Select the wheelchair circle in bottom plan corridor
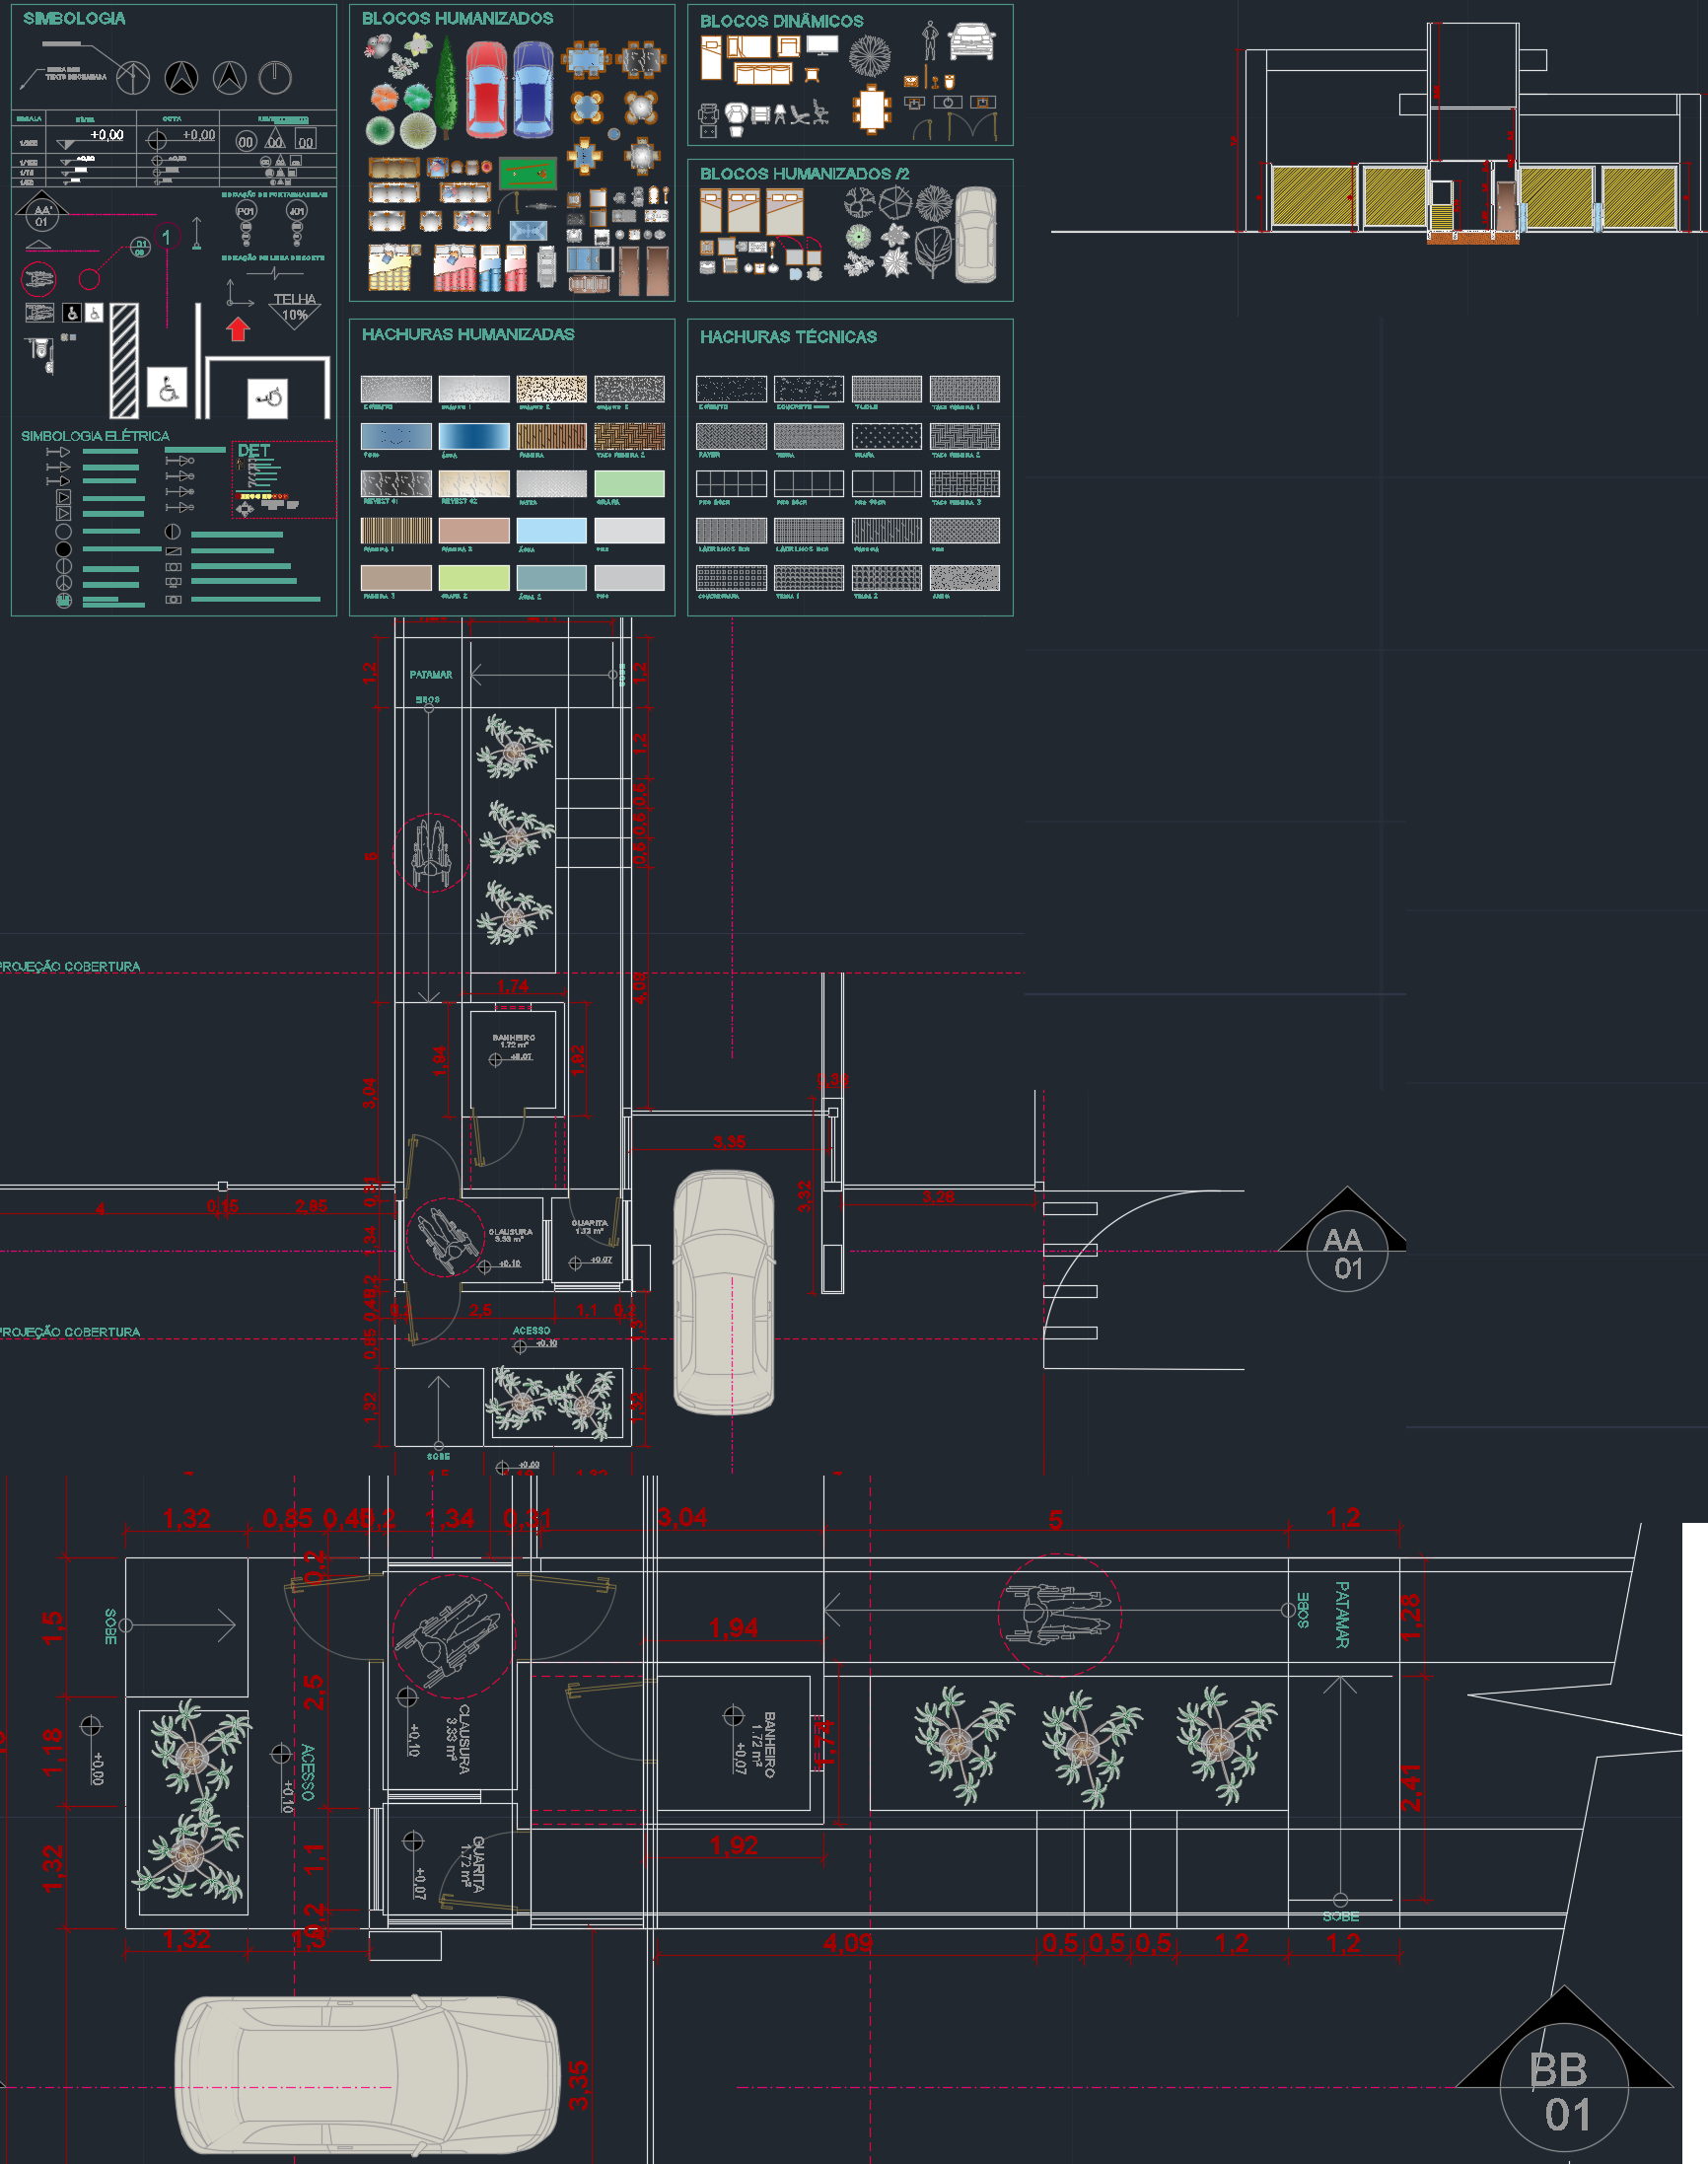 [1059, 1614]
